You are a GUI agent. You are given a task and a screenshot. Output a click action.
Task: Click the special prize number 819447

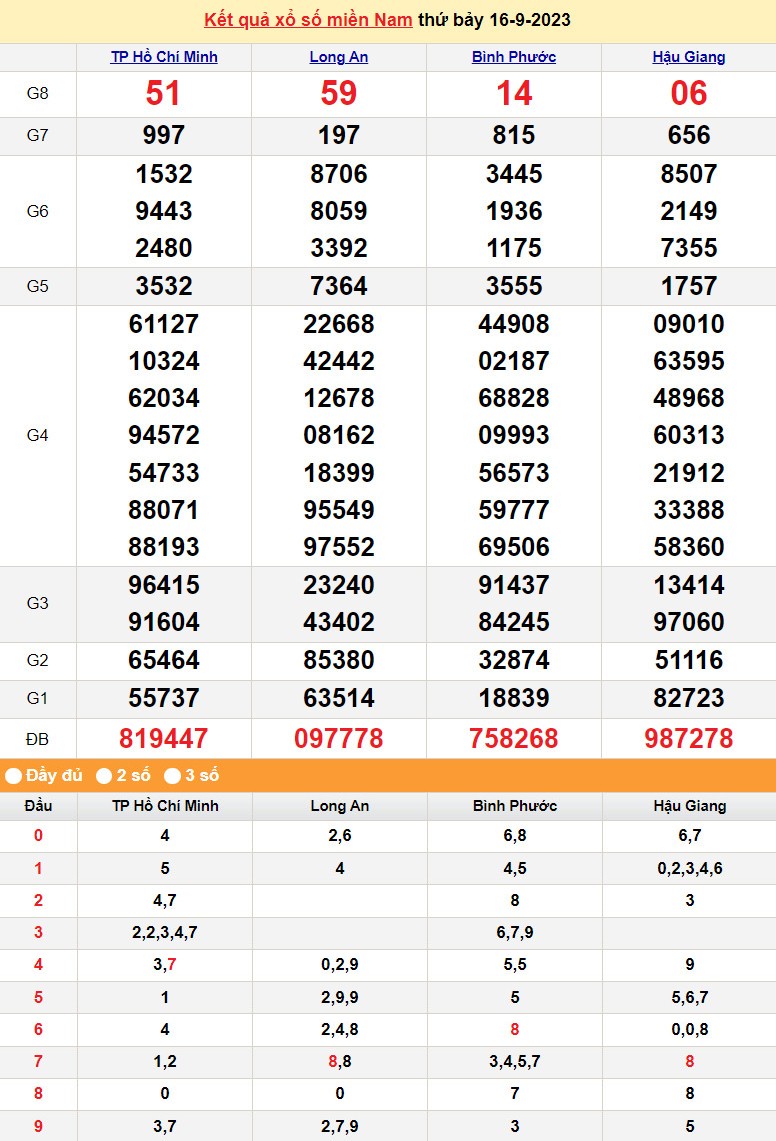point(164,739)
